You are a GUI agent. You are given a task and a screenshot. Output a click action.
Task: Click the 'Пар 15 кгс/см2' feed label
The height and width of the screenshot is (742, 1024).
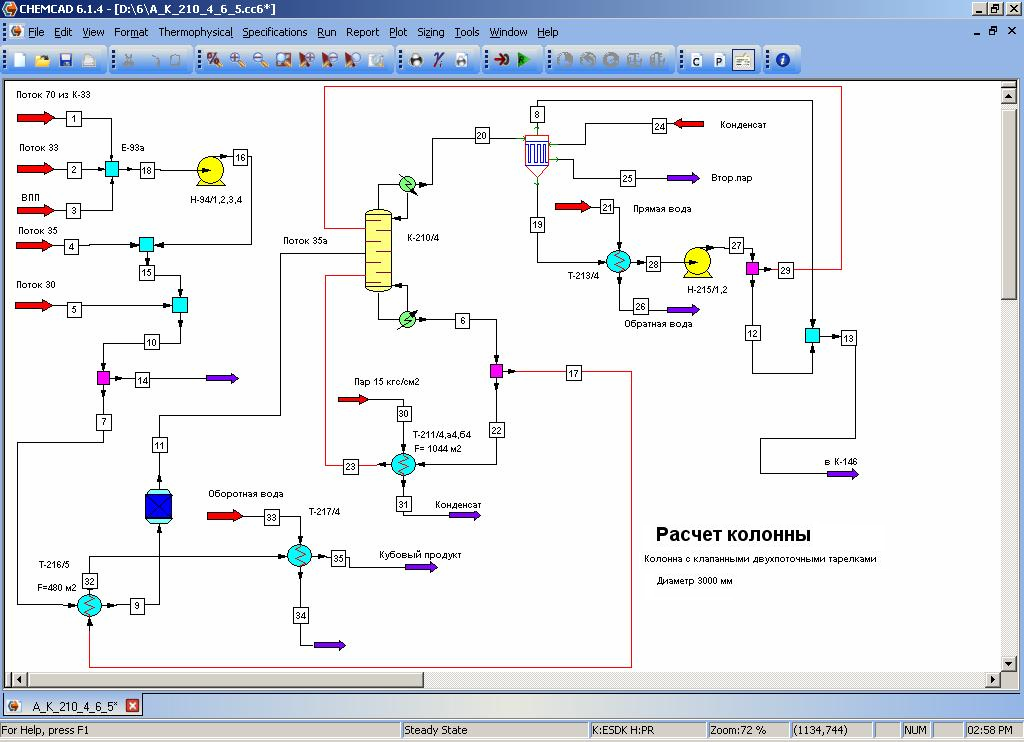[387, 381]
